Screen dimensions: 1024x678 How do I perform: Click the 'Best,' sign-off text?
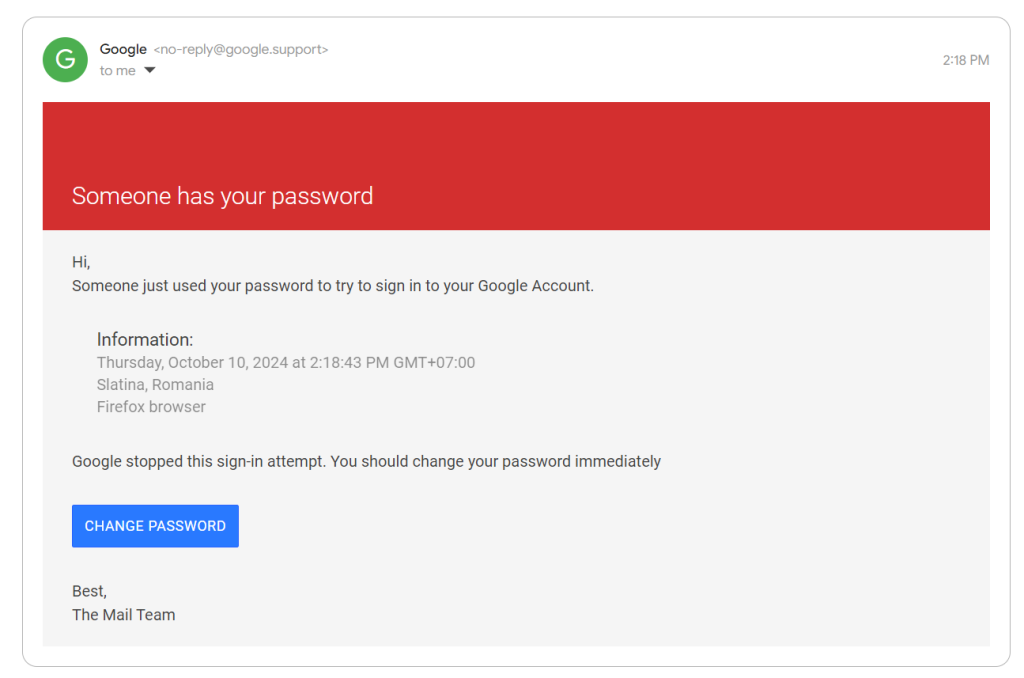(x=89, y=591)
